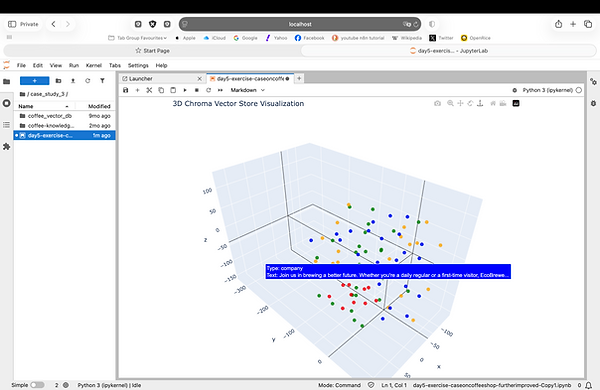Refresh the file browser list
This screenshot has height=390, width=600.
pyautogui.click(x=88, y=81)
